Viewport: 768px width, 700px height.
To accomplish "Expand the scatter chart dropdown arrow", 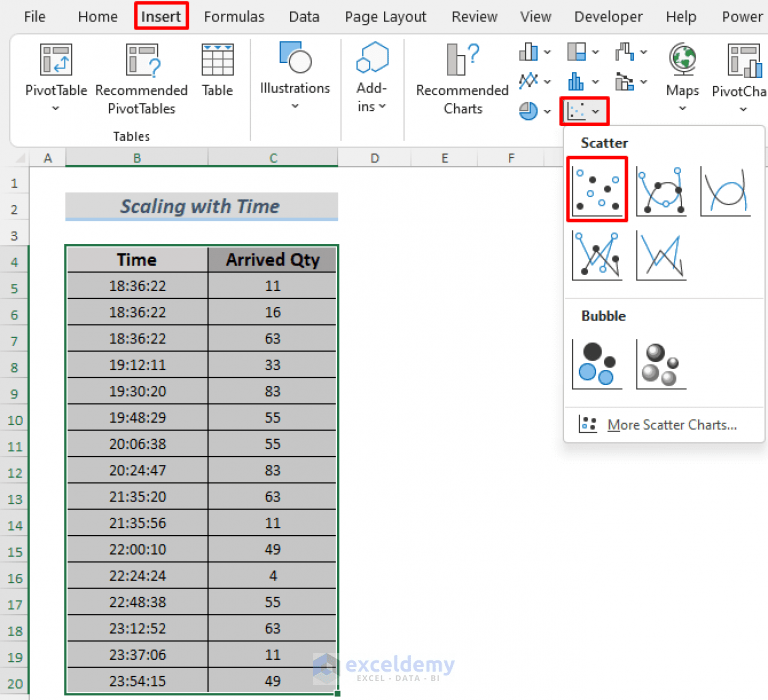I will 596,112.
